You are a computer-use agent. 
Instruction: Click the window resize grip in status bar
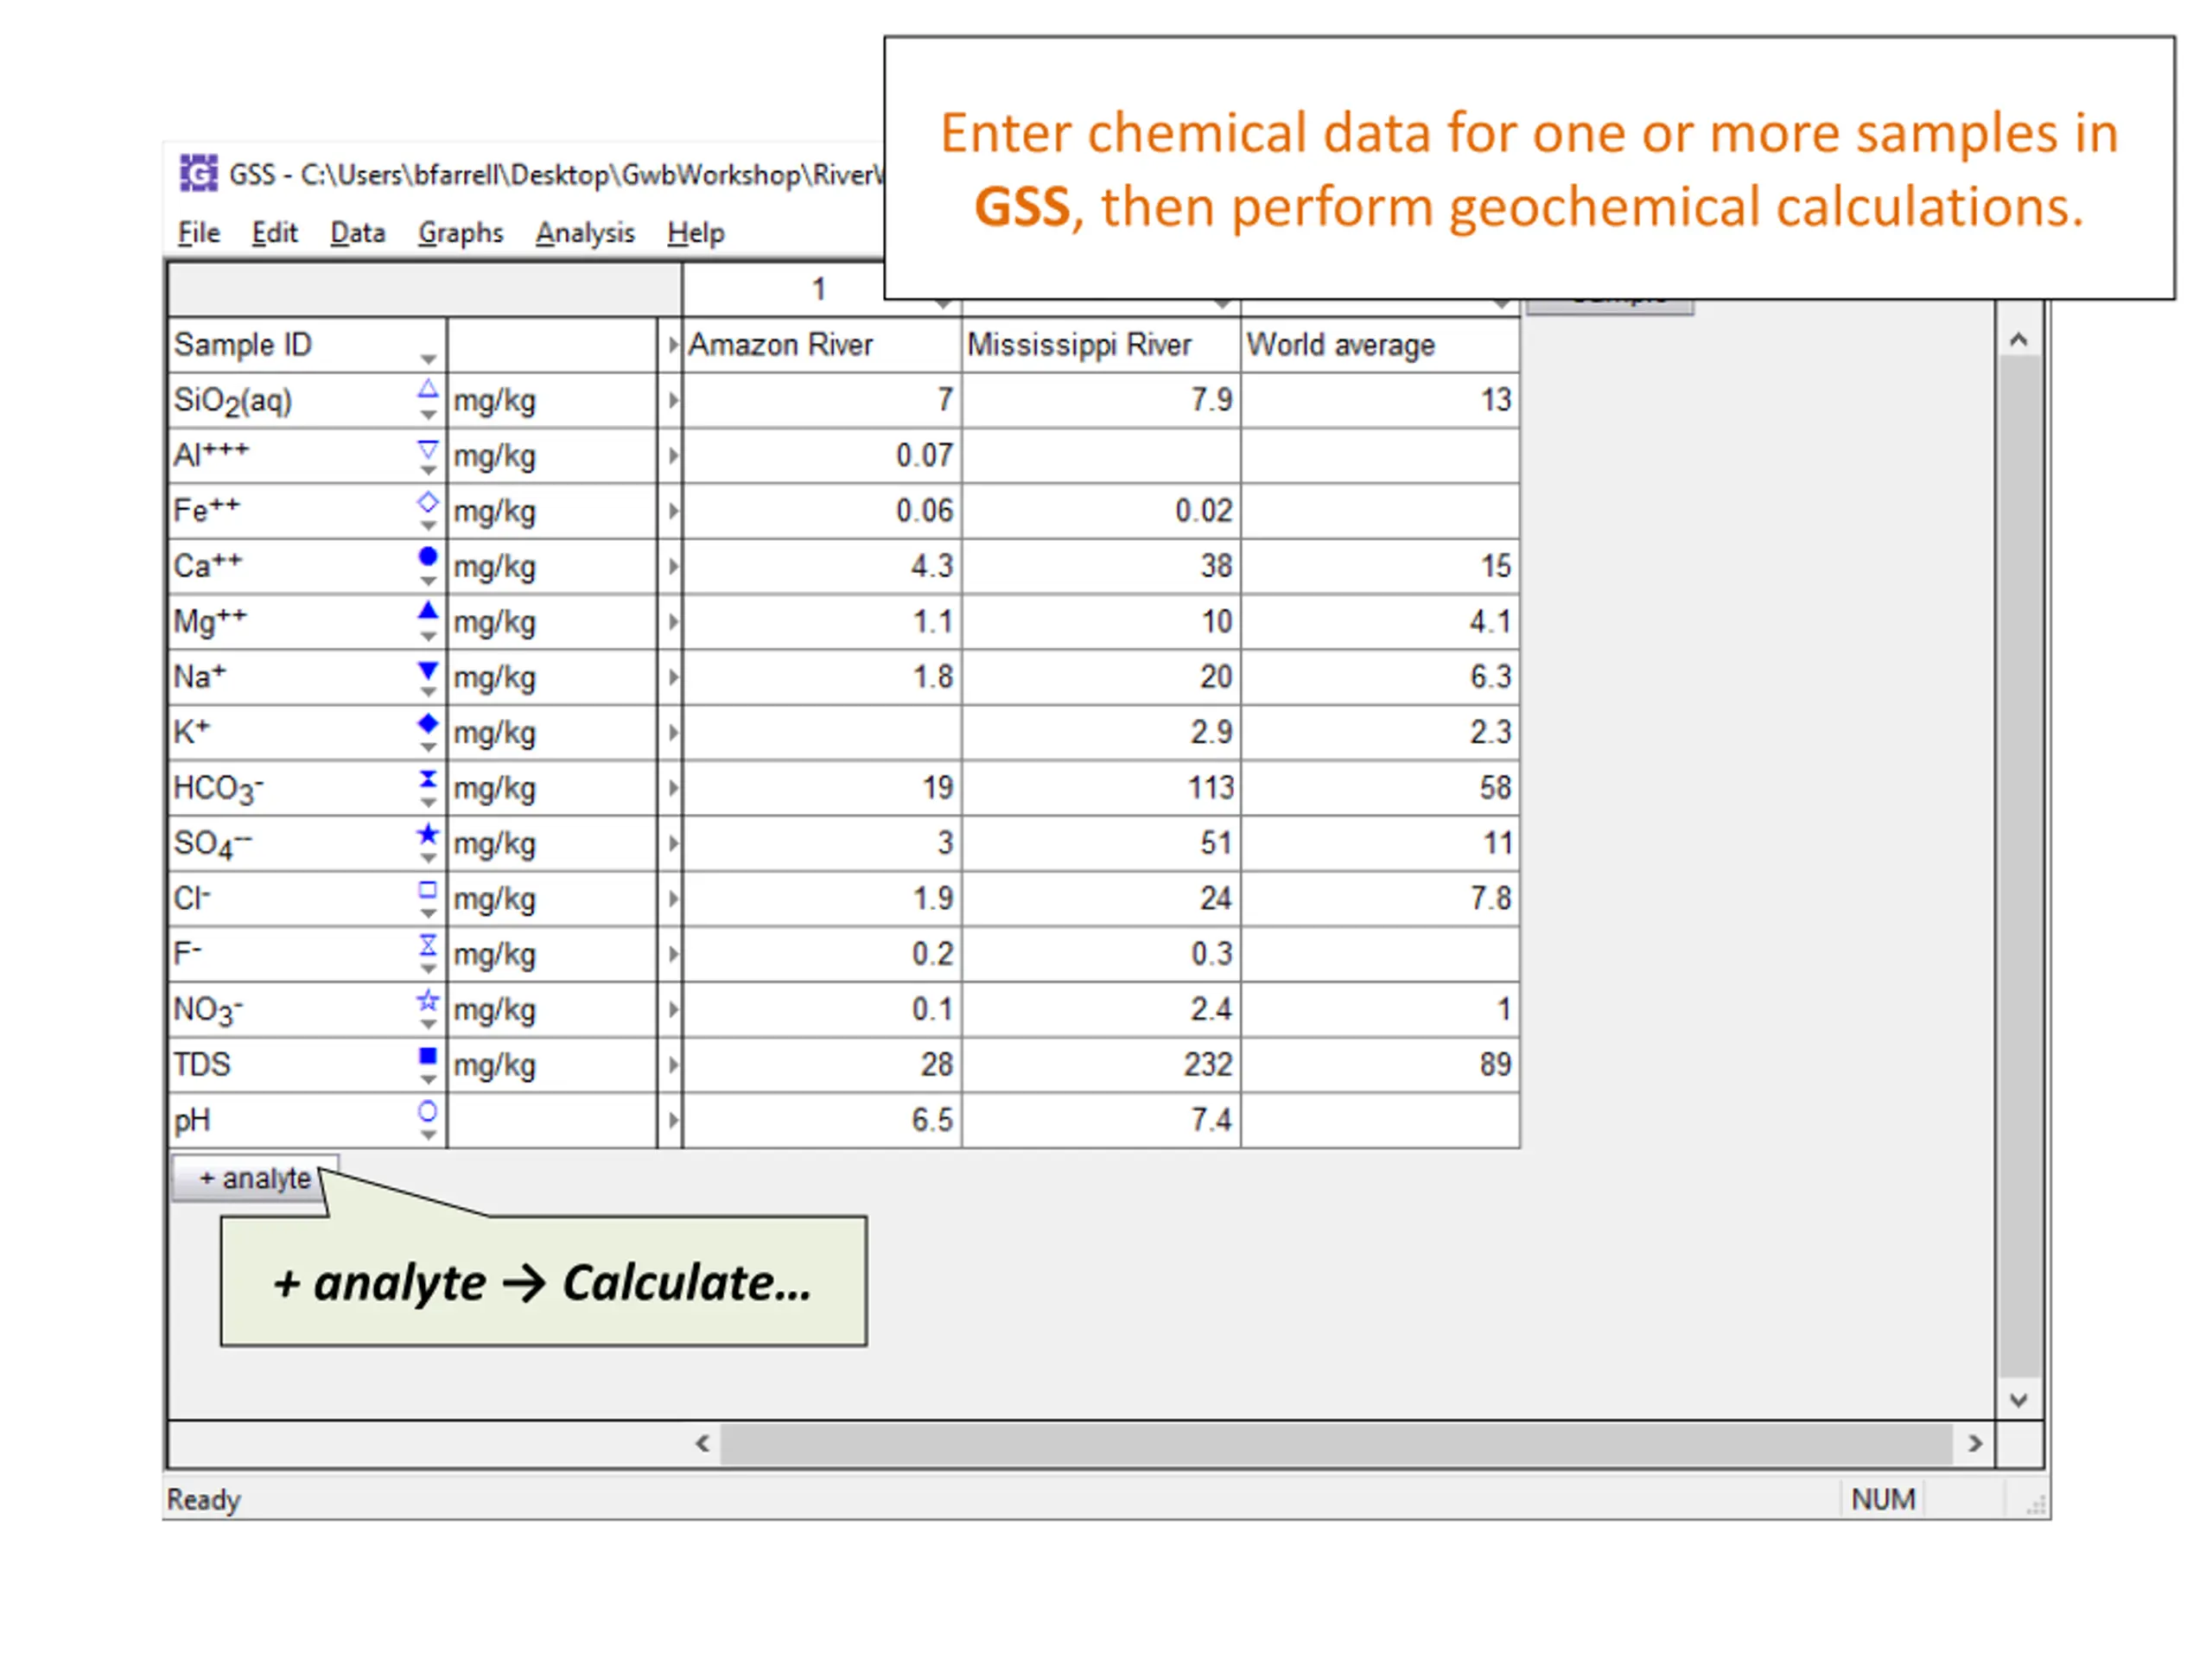(2036, 1505)
